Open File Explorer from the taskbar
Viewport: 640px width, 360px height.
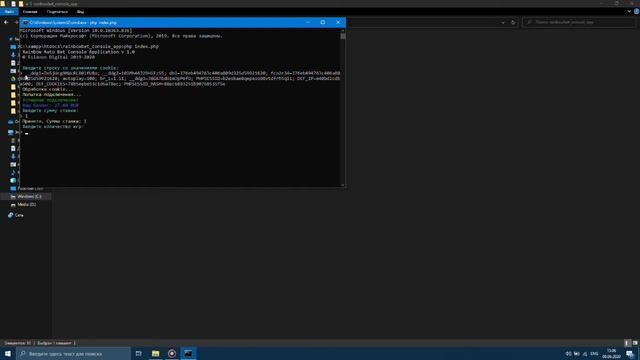point(156,353)
